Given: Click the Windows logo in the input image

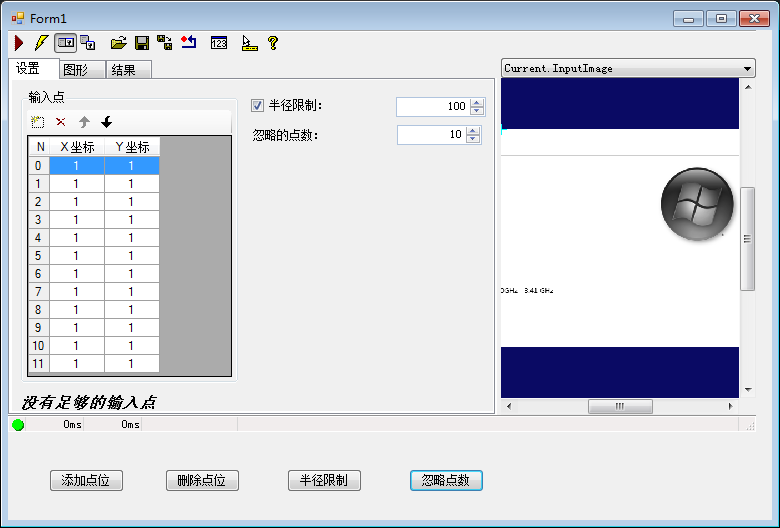Looking at the screenshot, I should [x=697, y=204].
